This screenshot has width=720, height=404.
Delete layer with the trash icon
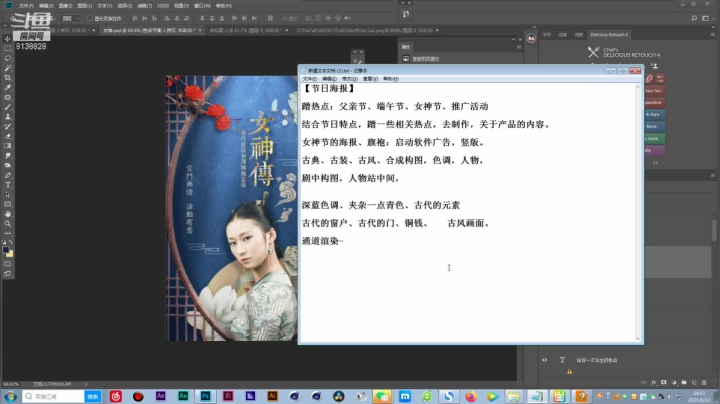tap(704, 382)
